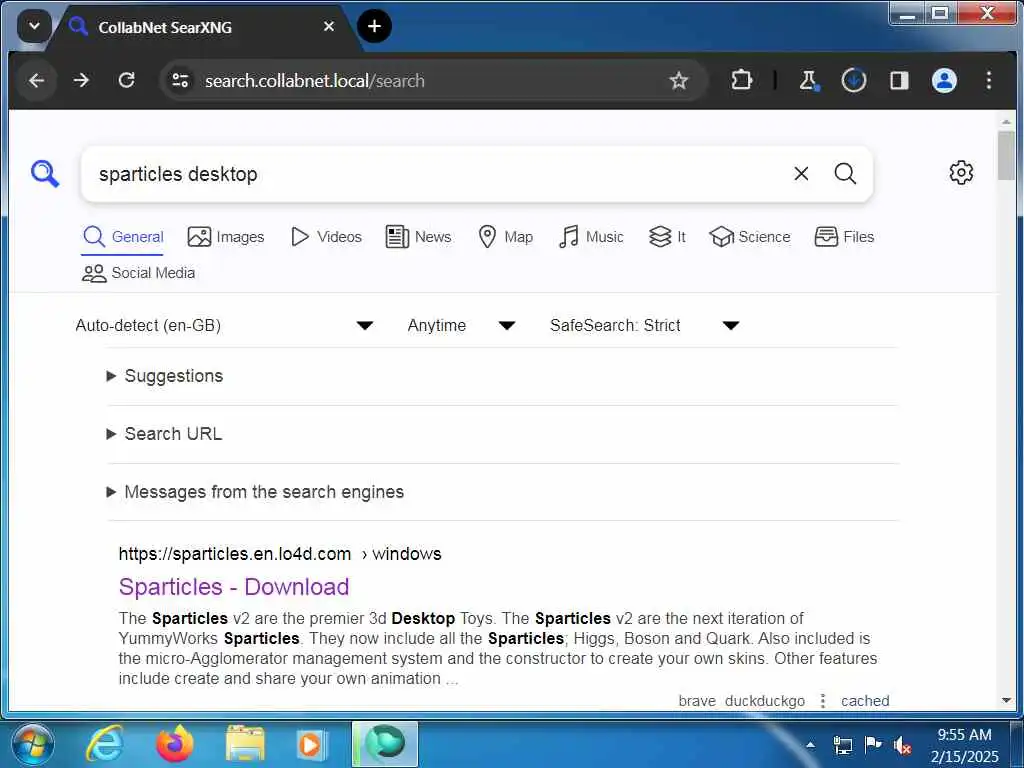Open the Chrome three-dot menu

click(989, 80)
